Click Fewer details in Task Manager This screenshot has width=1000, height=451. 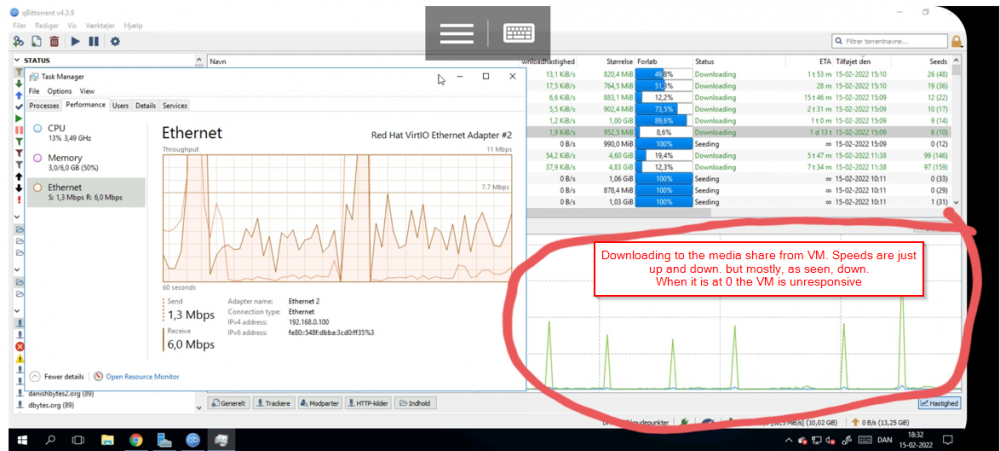(x=58, y=376)
